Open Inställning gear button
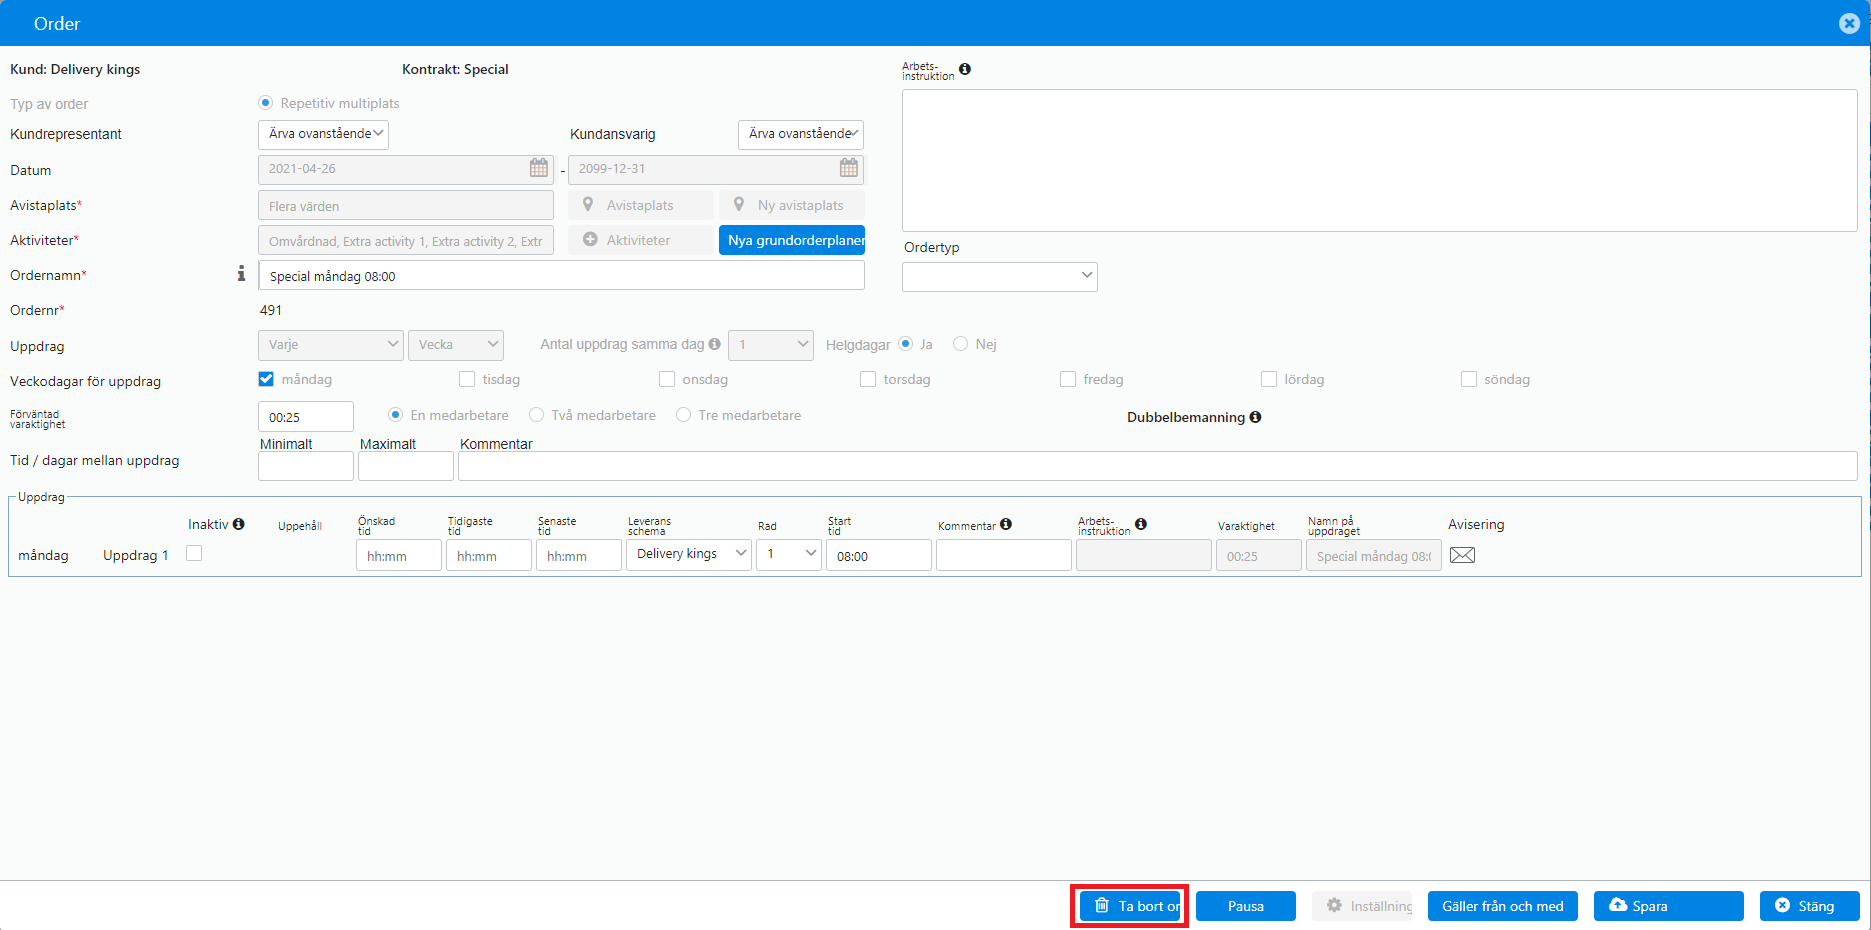Screen dimensions: 1871x930 tap(1362, 906)
